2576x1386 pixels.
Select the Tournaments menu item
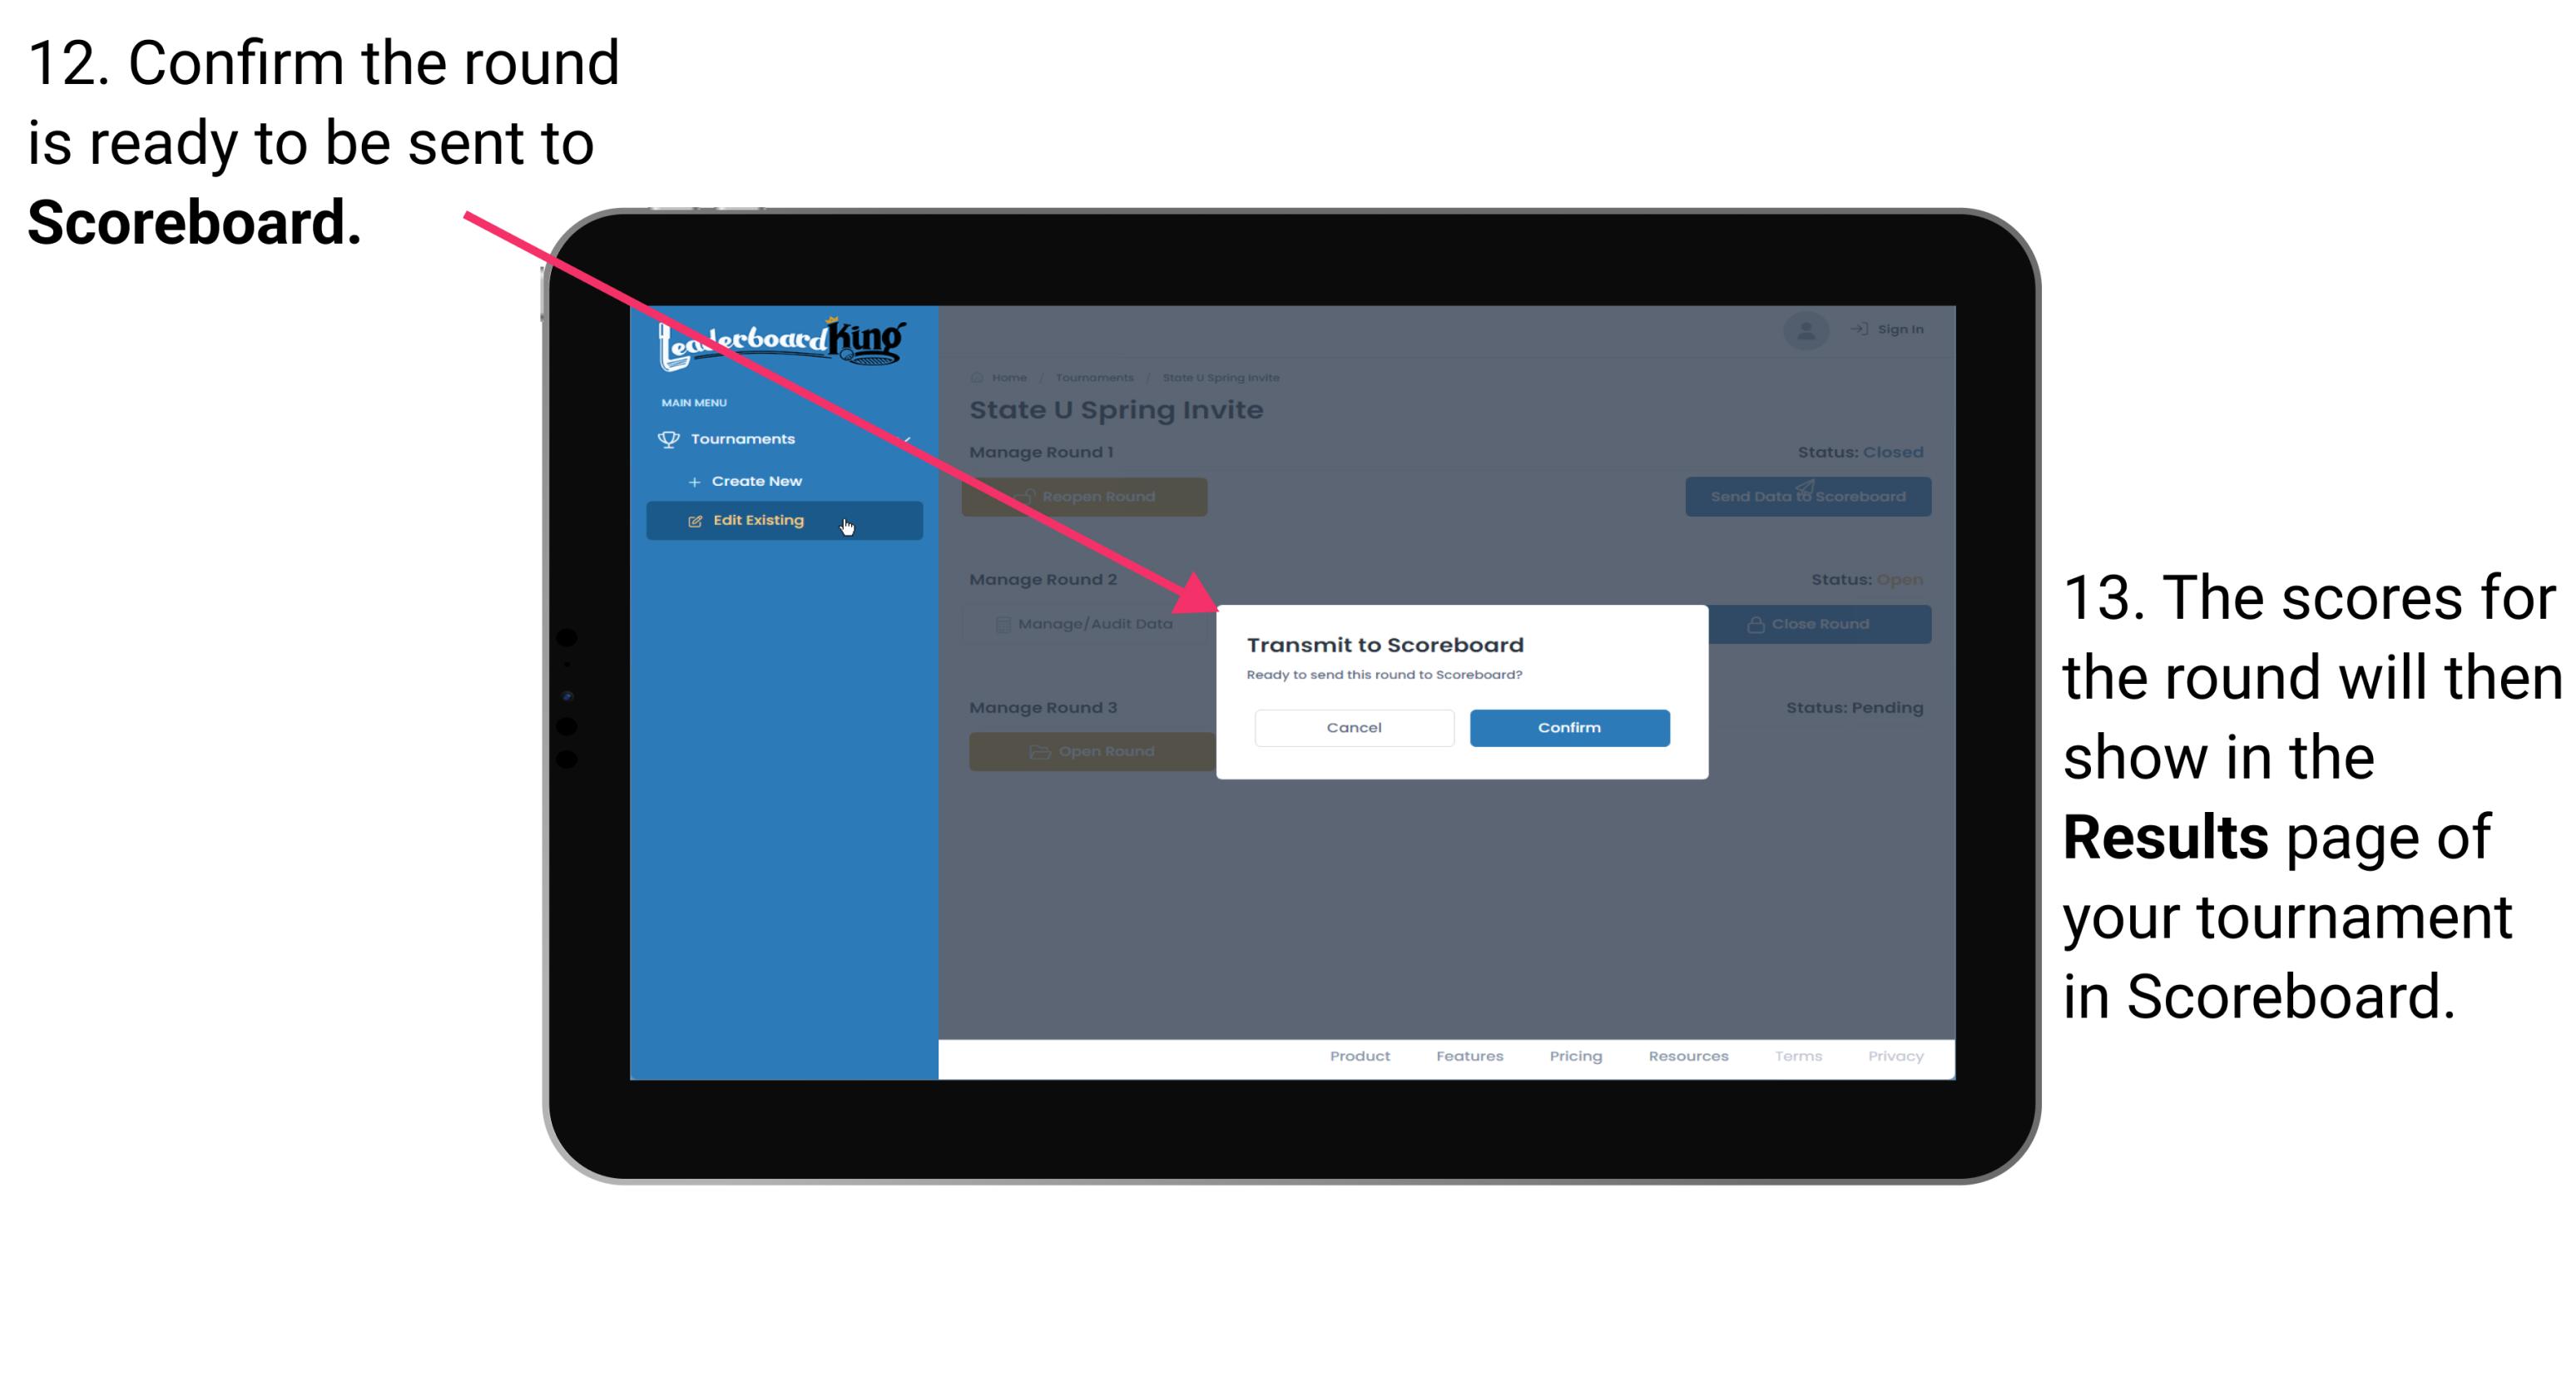click(x=746, y=438)
